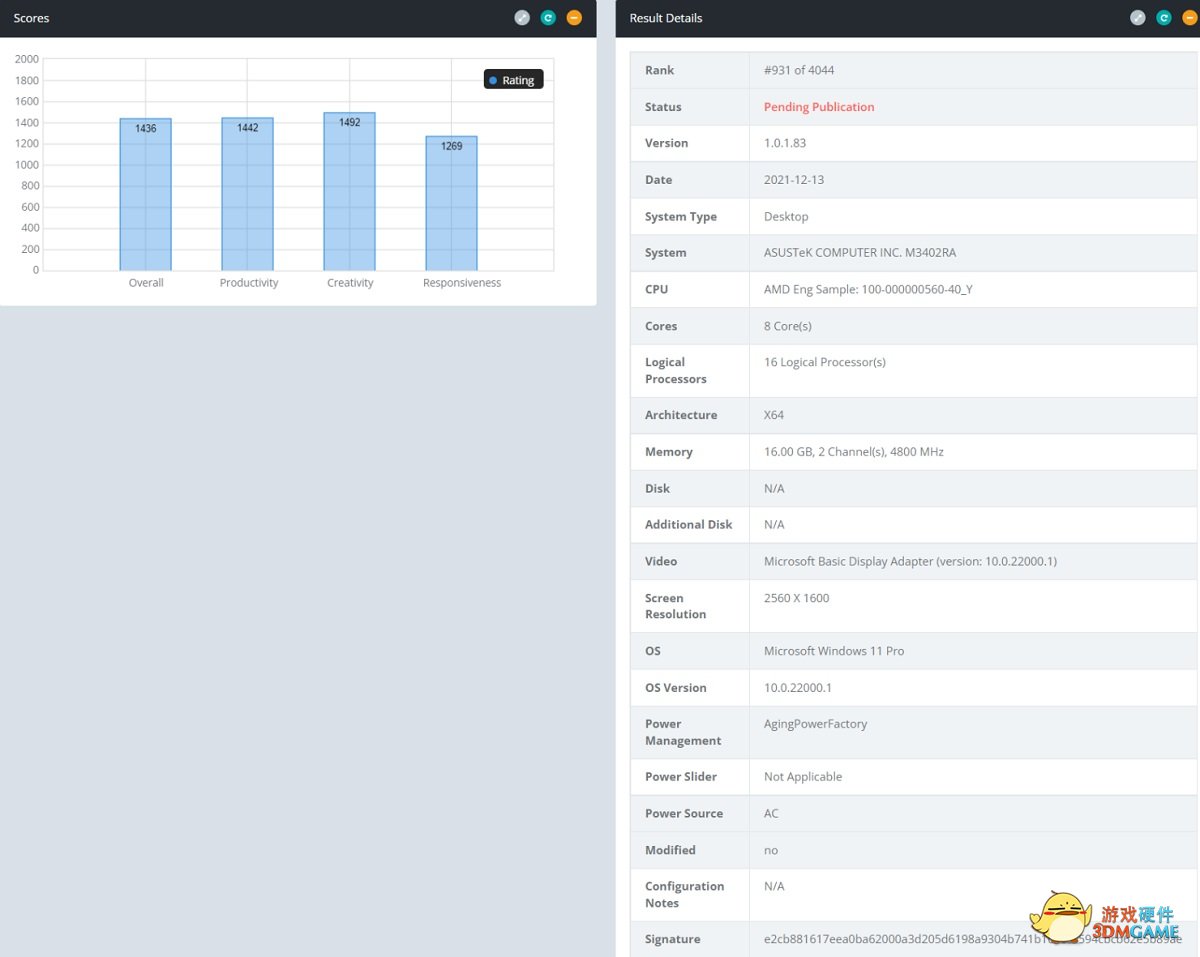
Task: Click the Architecture row label
Action: pos(681,415)
